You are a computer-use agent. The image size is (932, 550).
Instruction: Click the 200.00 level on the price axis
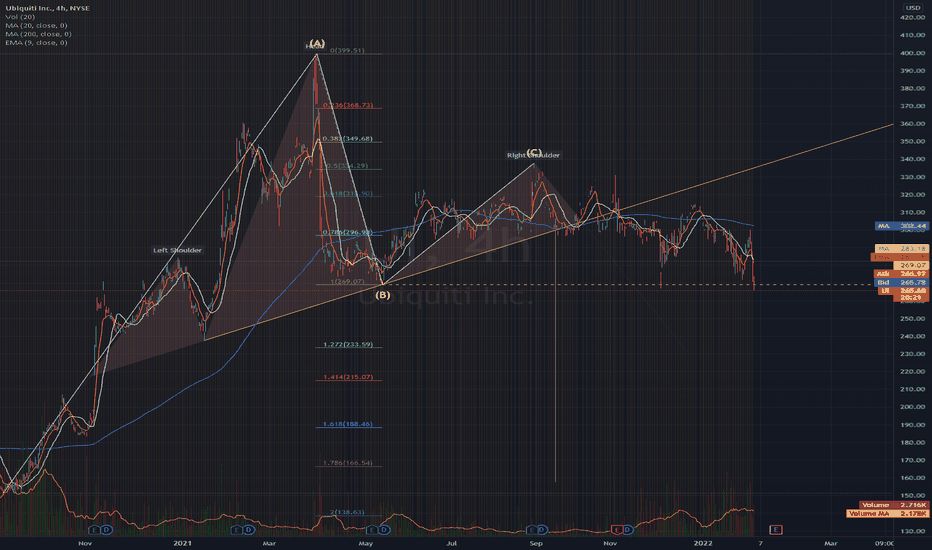coord(912,407)
